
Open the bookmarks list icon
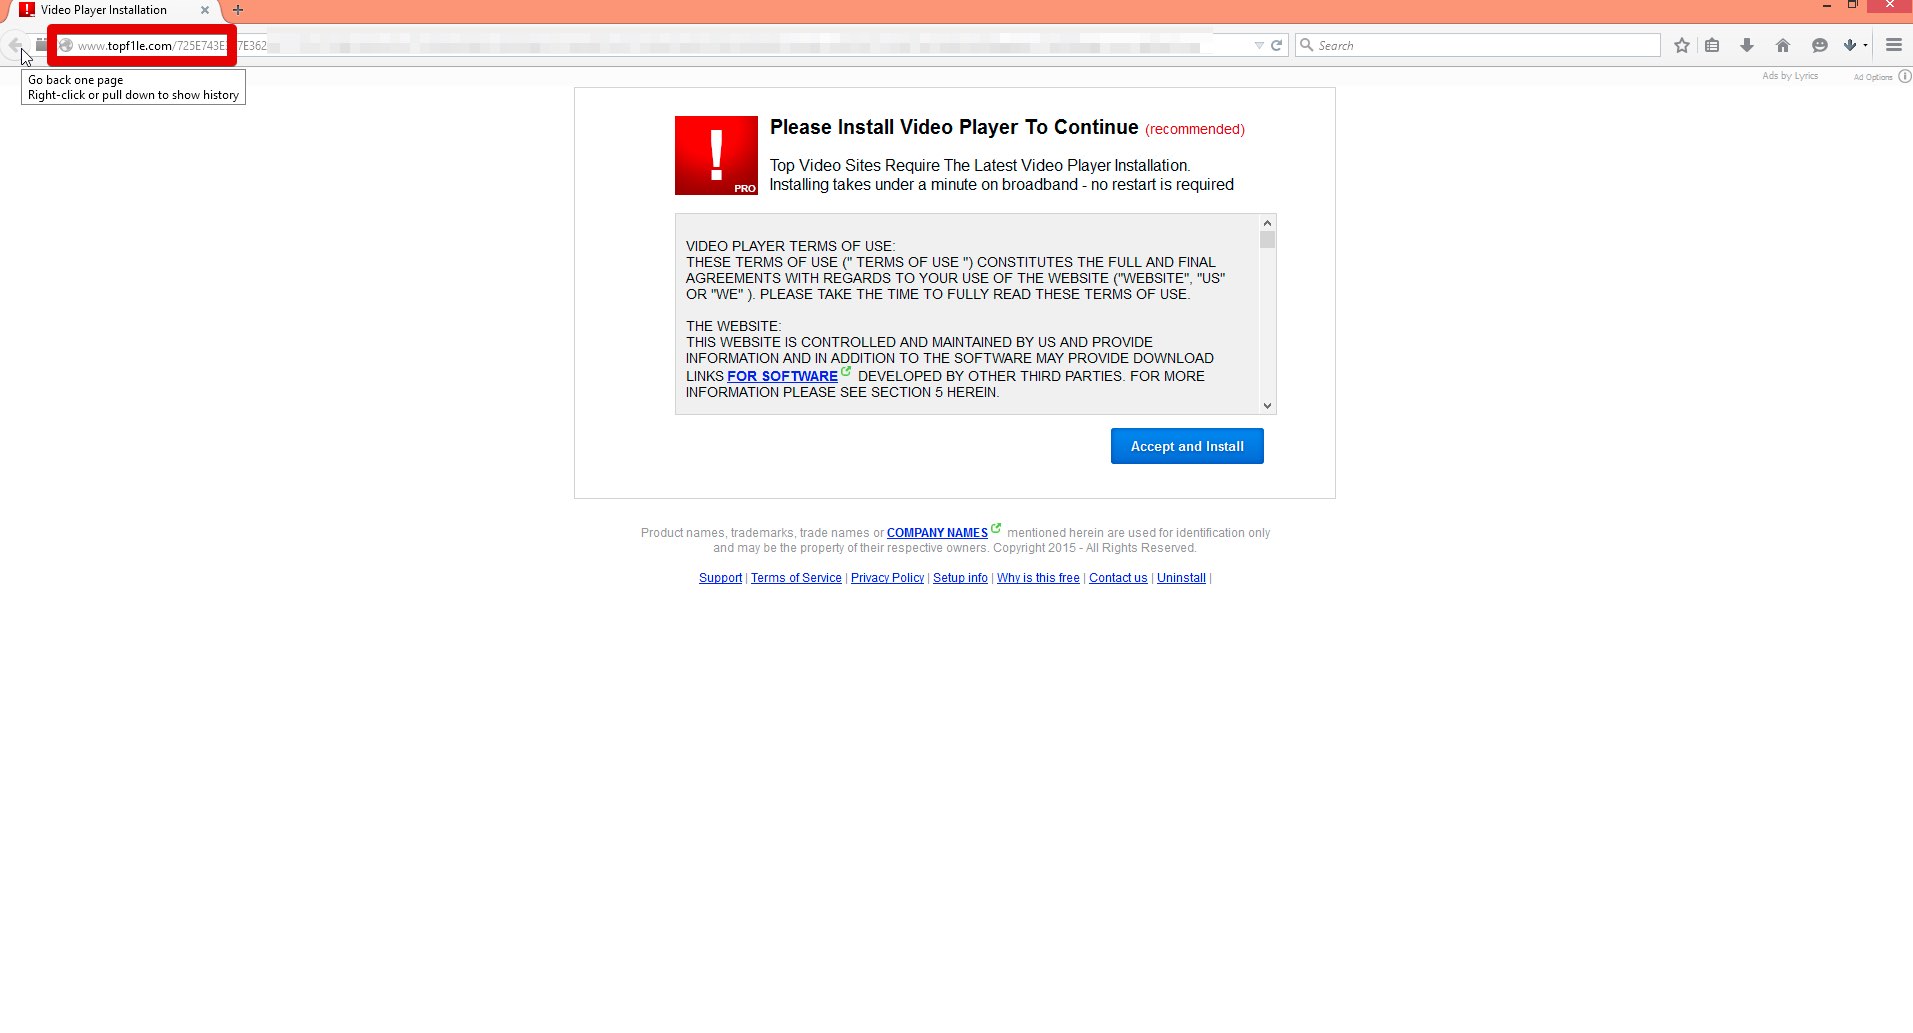[1712, 45]
